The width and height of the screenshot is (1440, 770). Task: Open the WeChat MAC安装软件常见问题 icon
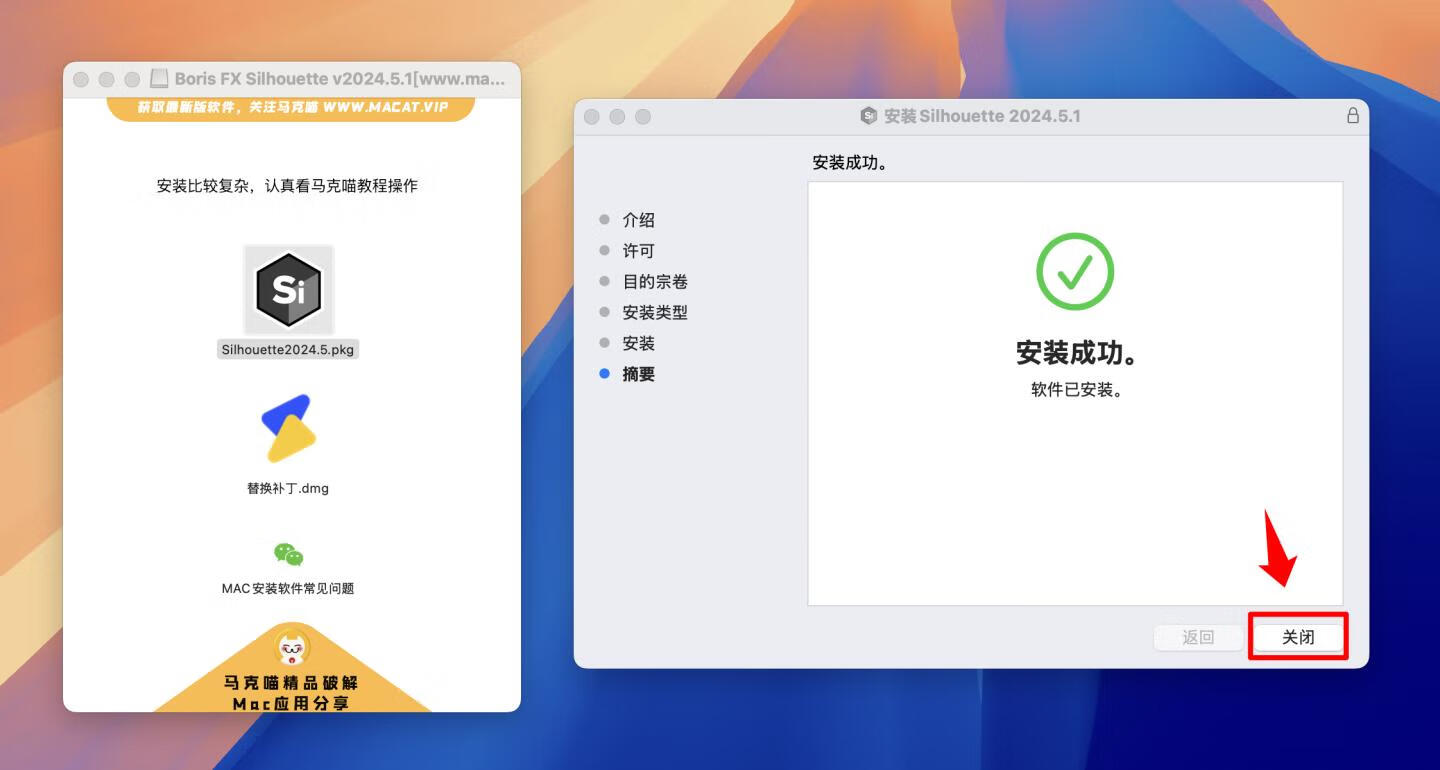tap(288, 554)
